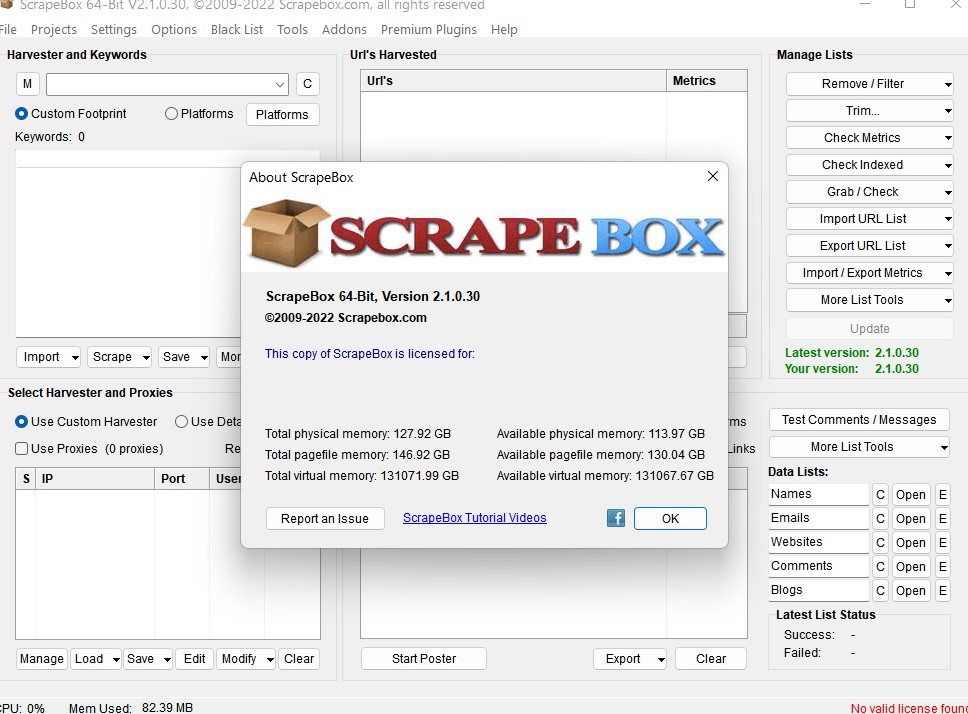Viewport: 968px width, 714px height.
Task: Open the Options menu
Action: point(173,30)
